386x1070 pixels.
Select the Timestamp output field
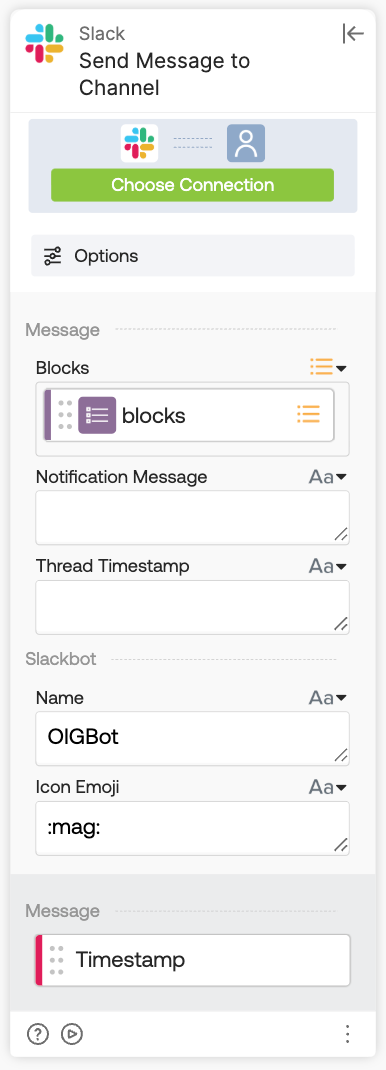[x=193, y=960]
